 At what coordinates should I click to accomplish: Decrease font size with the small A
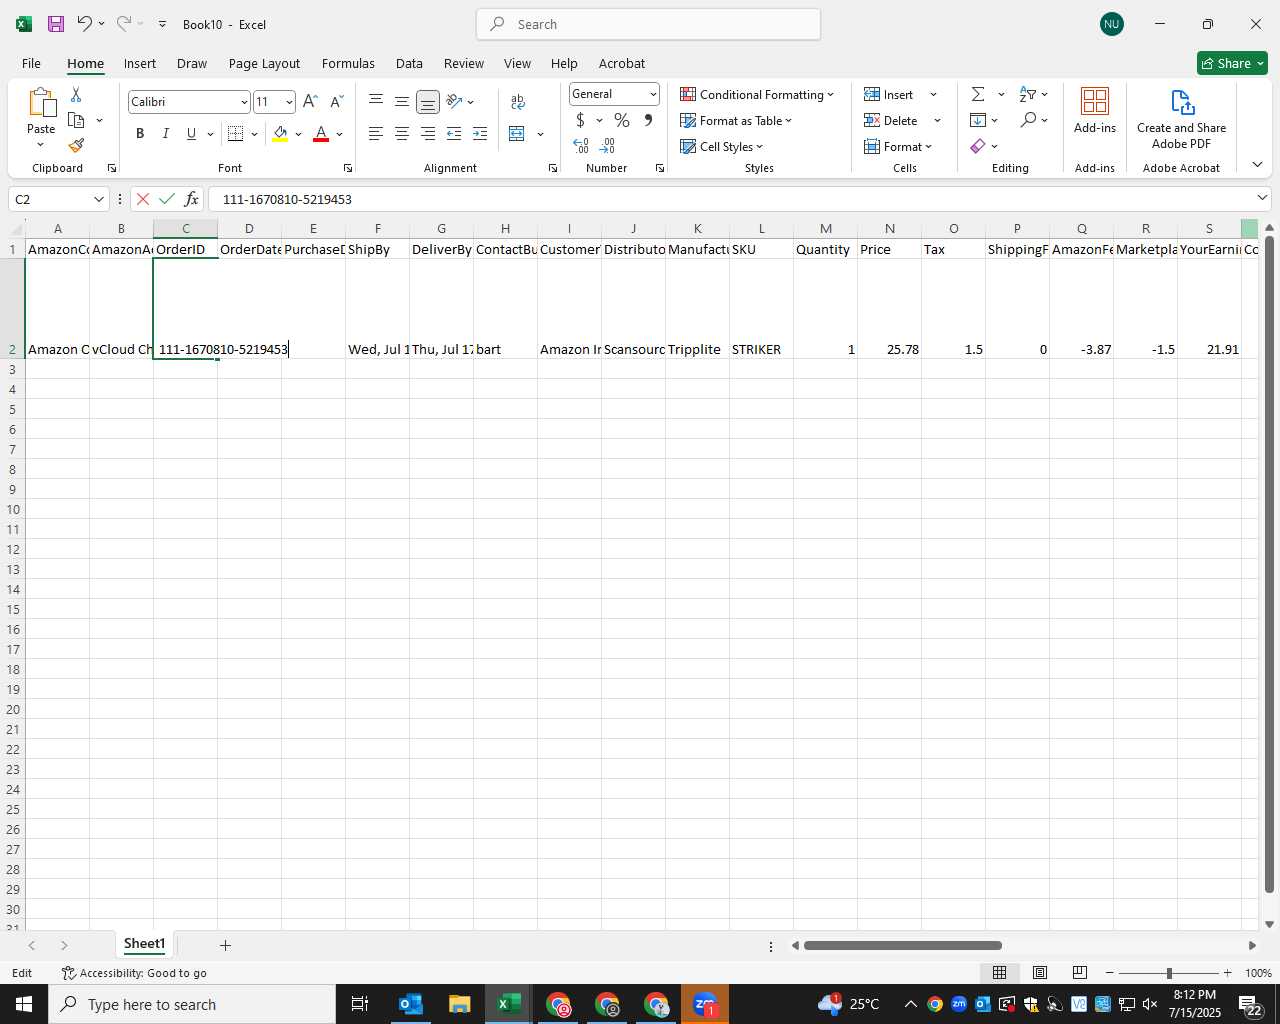click(x=336, y=101)
